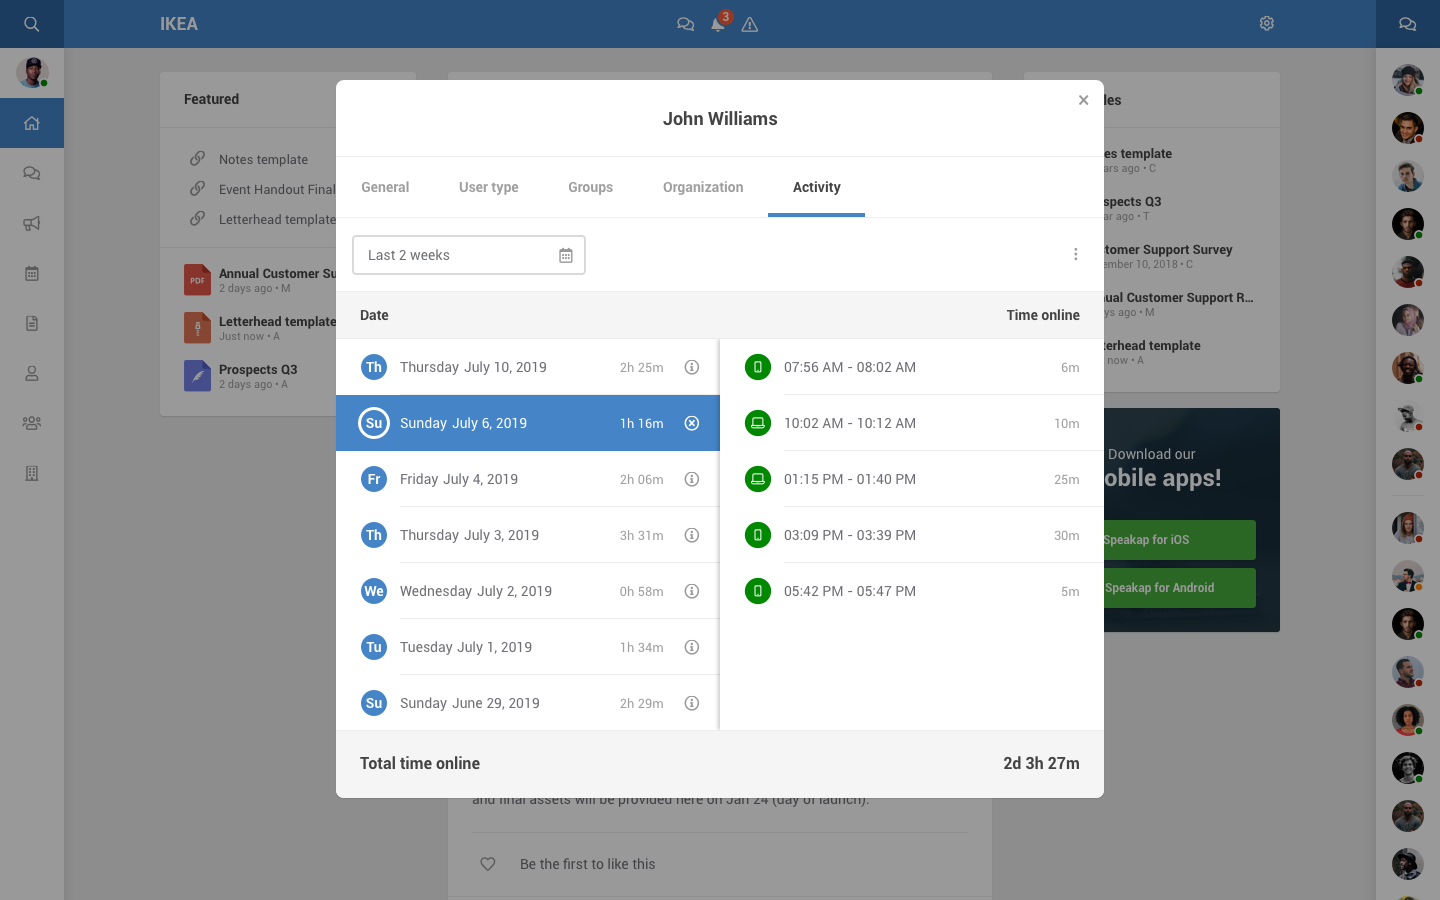
Task: Open Groups icon in left sidebar
Action: point(32,423)
